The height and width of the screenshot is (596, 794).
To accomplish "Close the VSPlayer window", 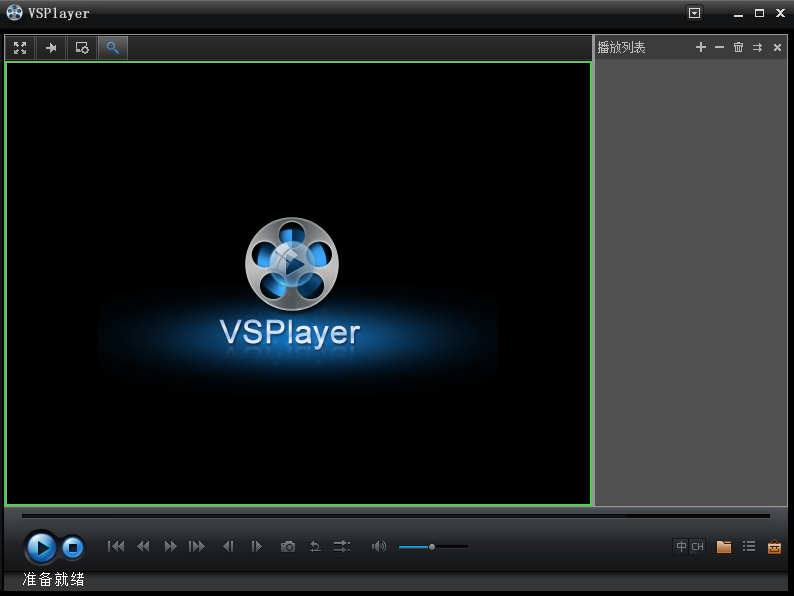I will pyautogui.click(x=780, y=13).
